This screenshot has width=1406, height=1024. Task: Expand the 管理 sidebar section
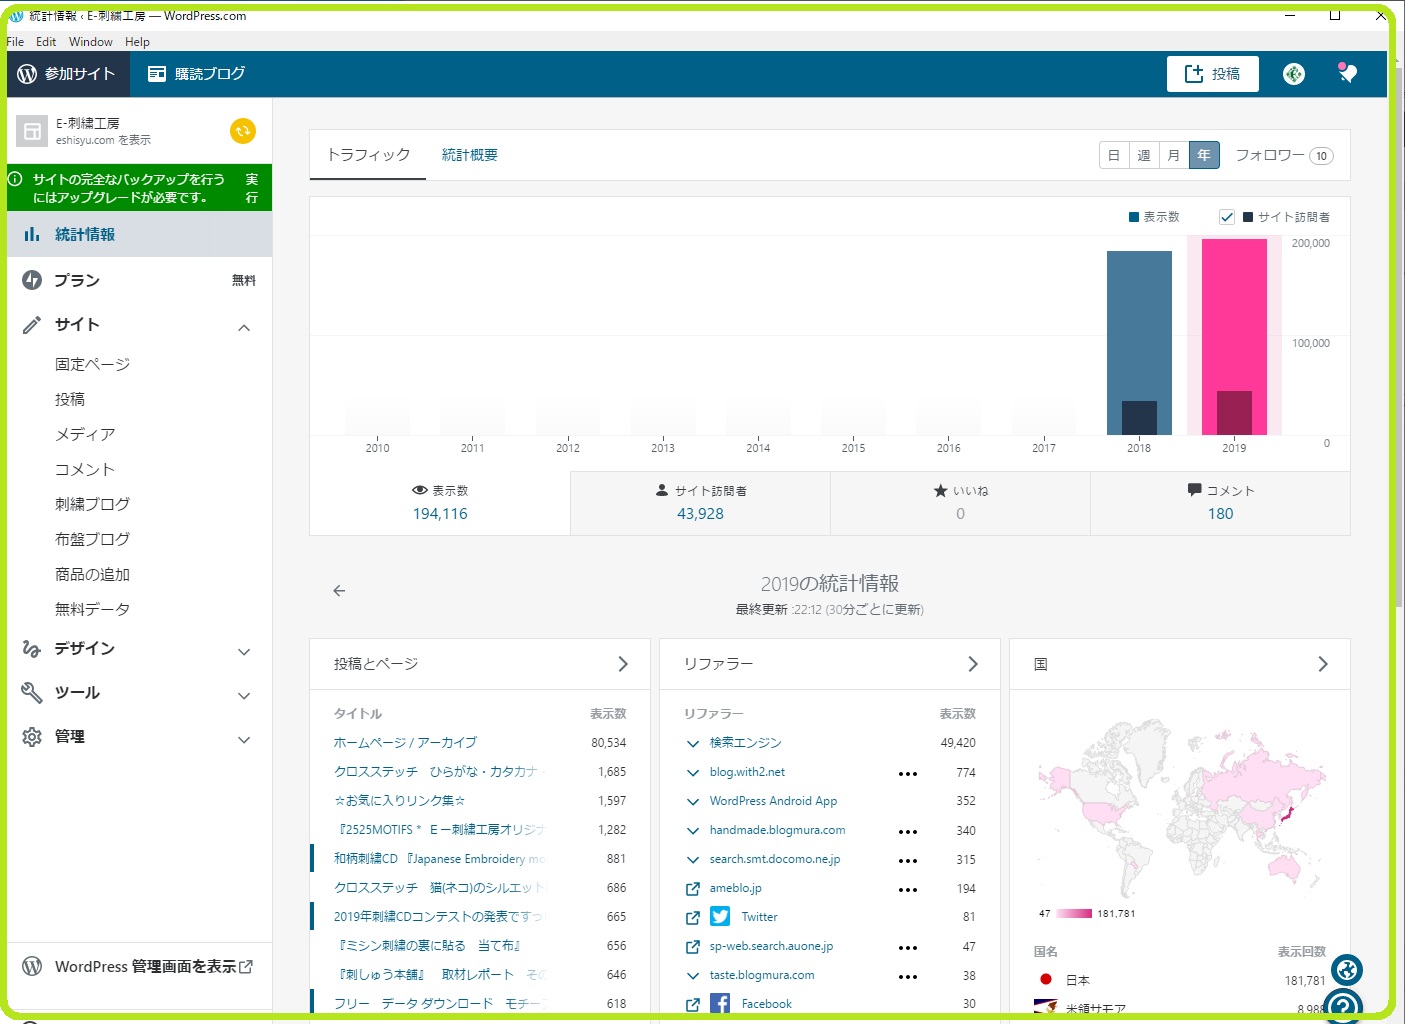244,740
